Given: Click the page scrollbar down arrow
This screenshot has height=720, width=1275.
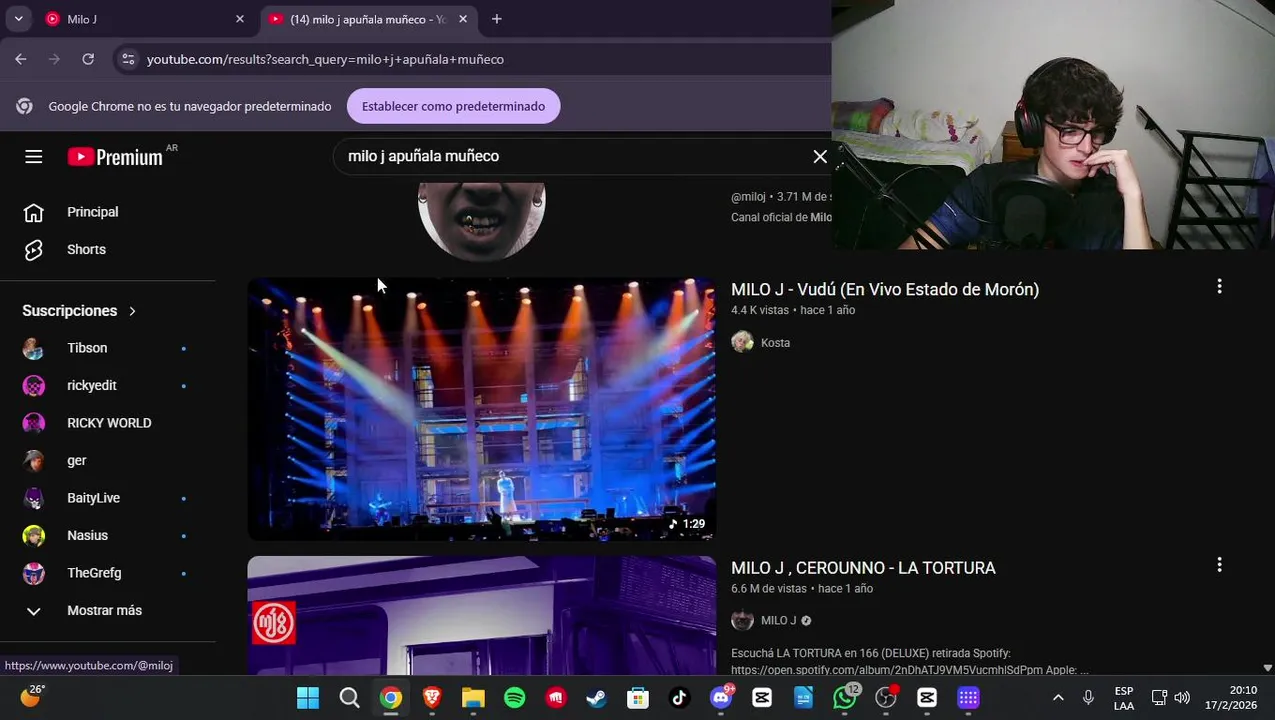Looking at the screenshot, I should coord(1267,667).
